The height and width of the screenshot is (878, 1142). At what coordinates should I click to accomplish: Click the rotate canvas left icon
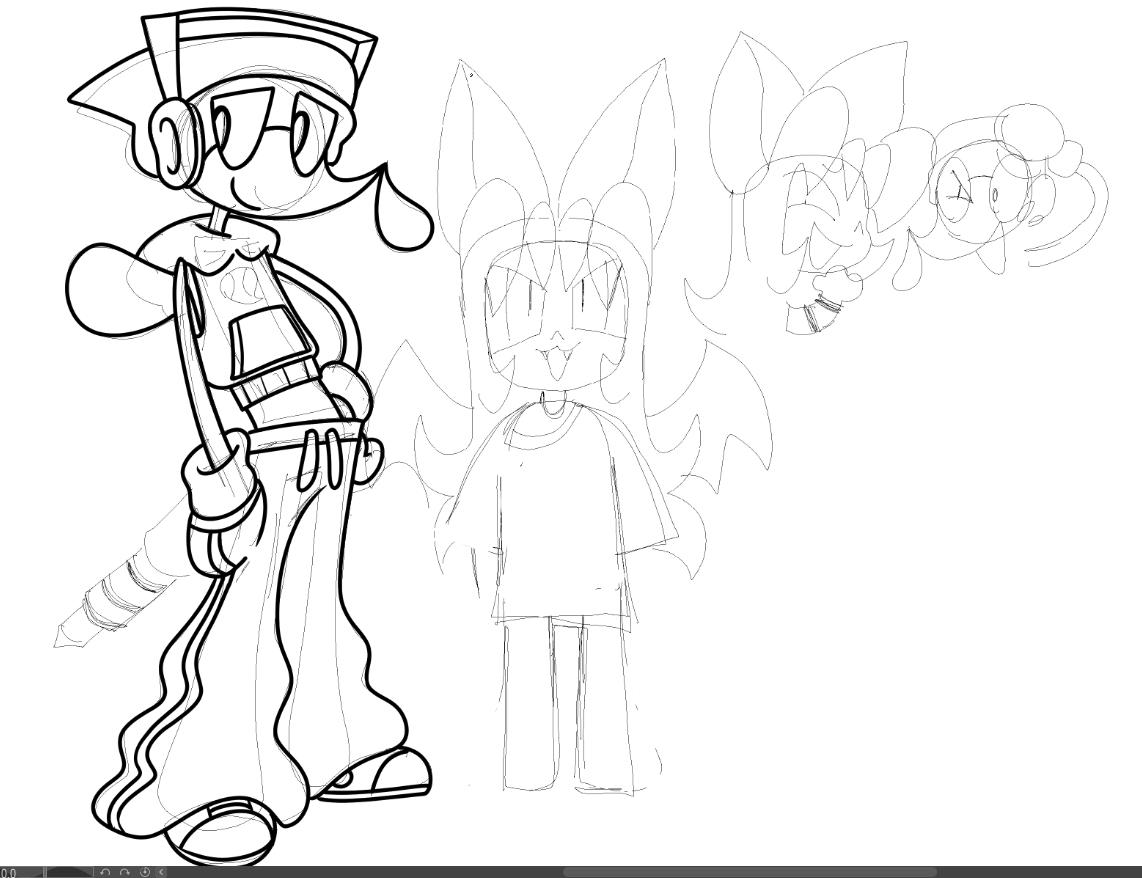click(x=105, y=872)
